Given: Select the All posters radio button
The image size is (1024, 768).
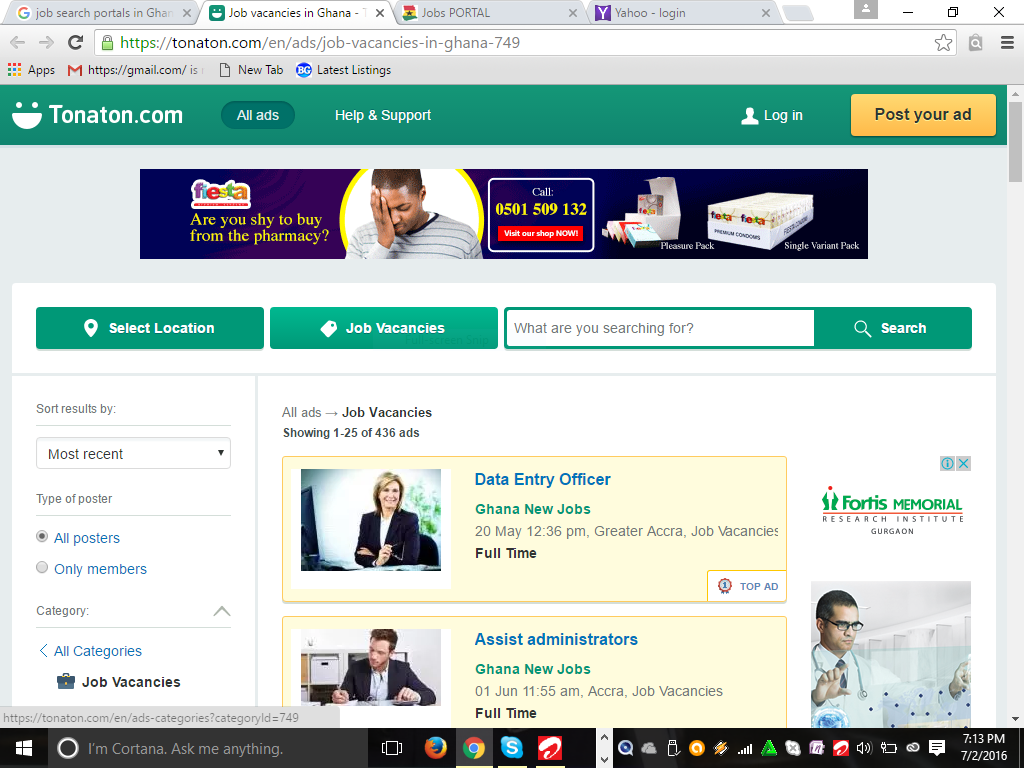Looking at the screenshot, I should click(x=42, y=537).
